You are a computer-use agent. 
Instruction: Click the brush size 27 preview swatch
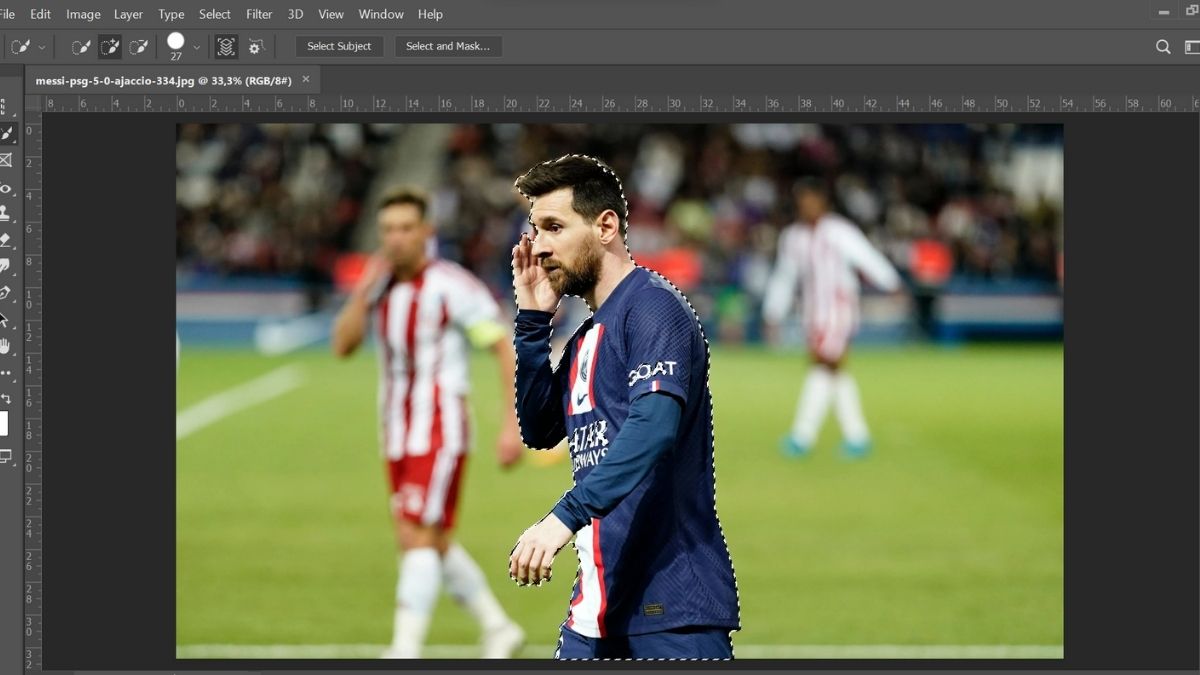(176, 41)
